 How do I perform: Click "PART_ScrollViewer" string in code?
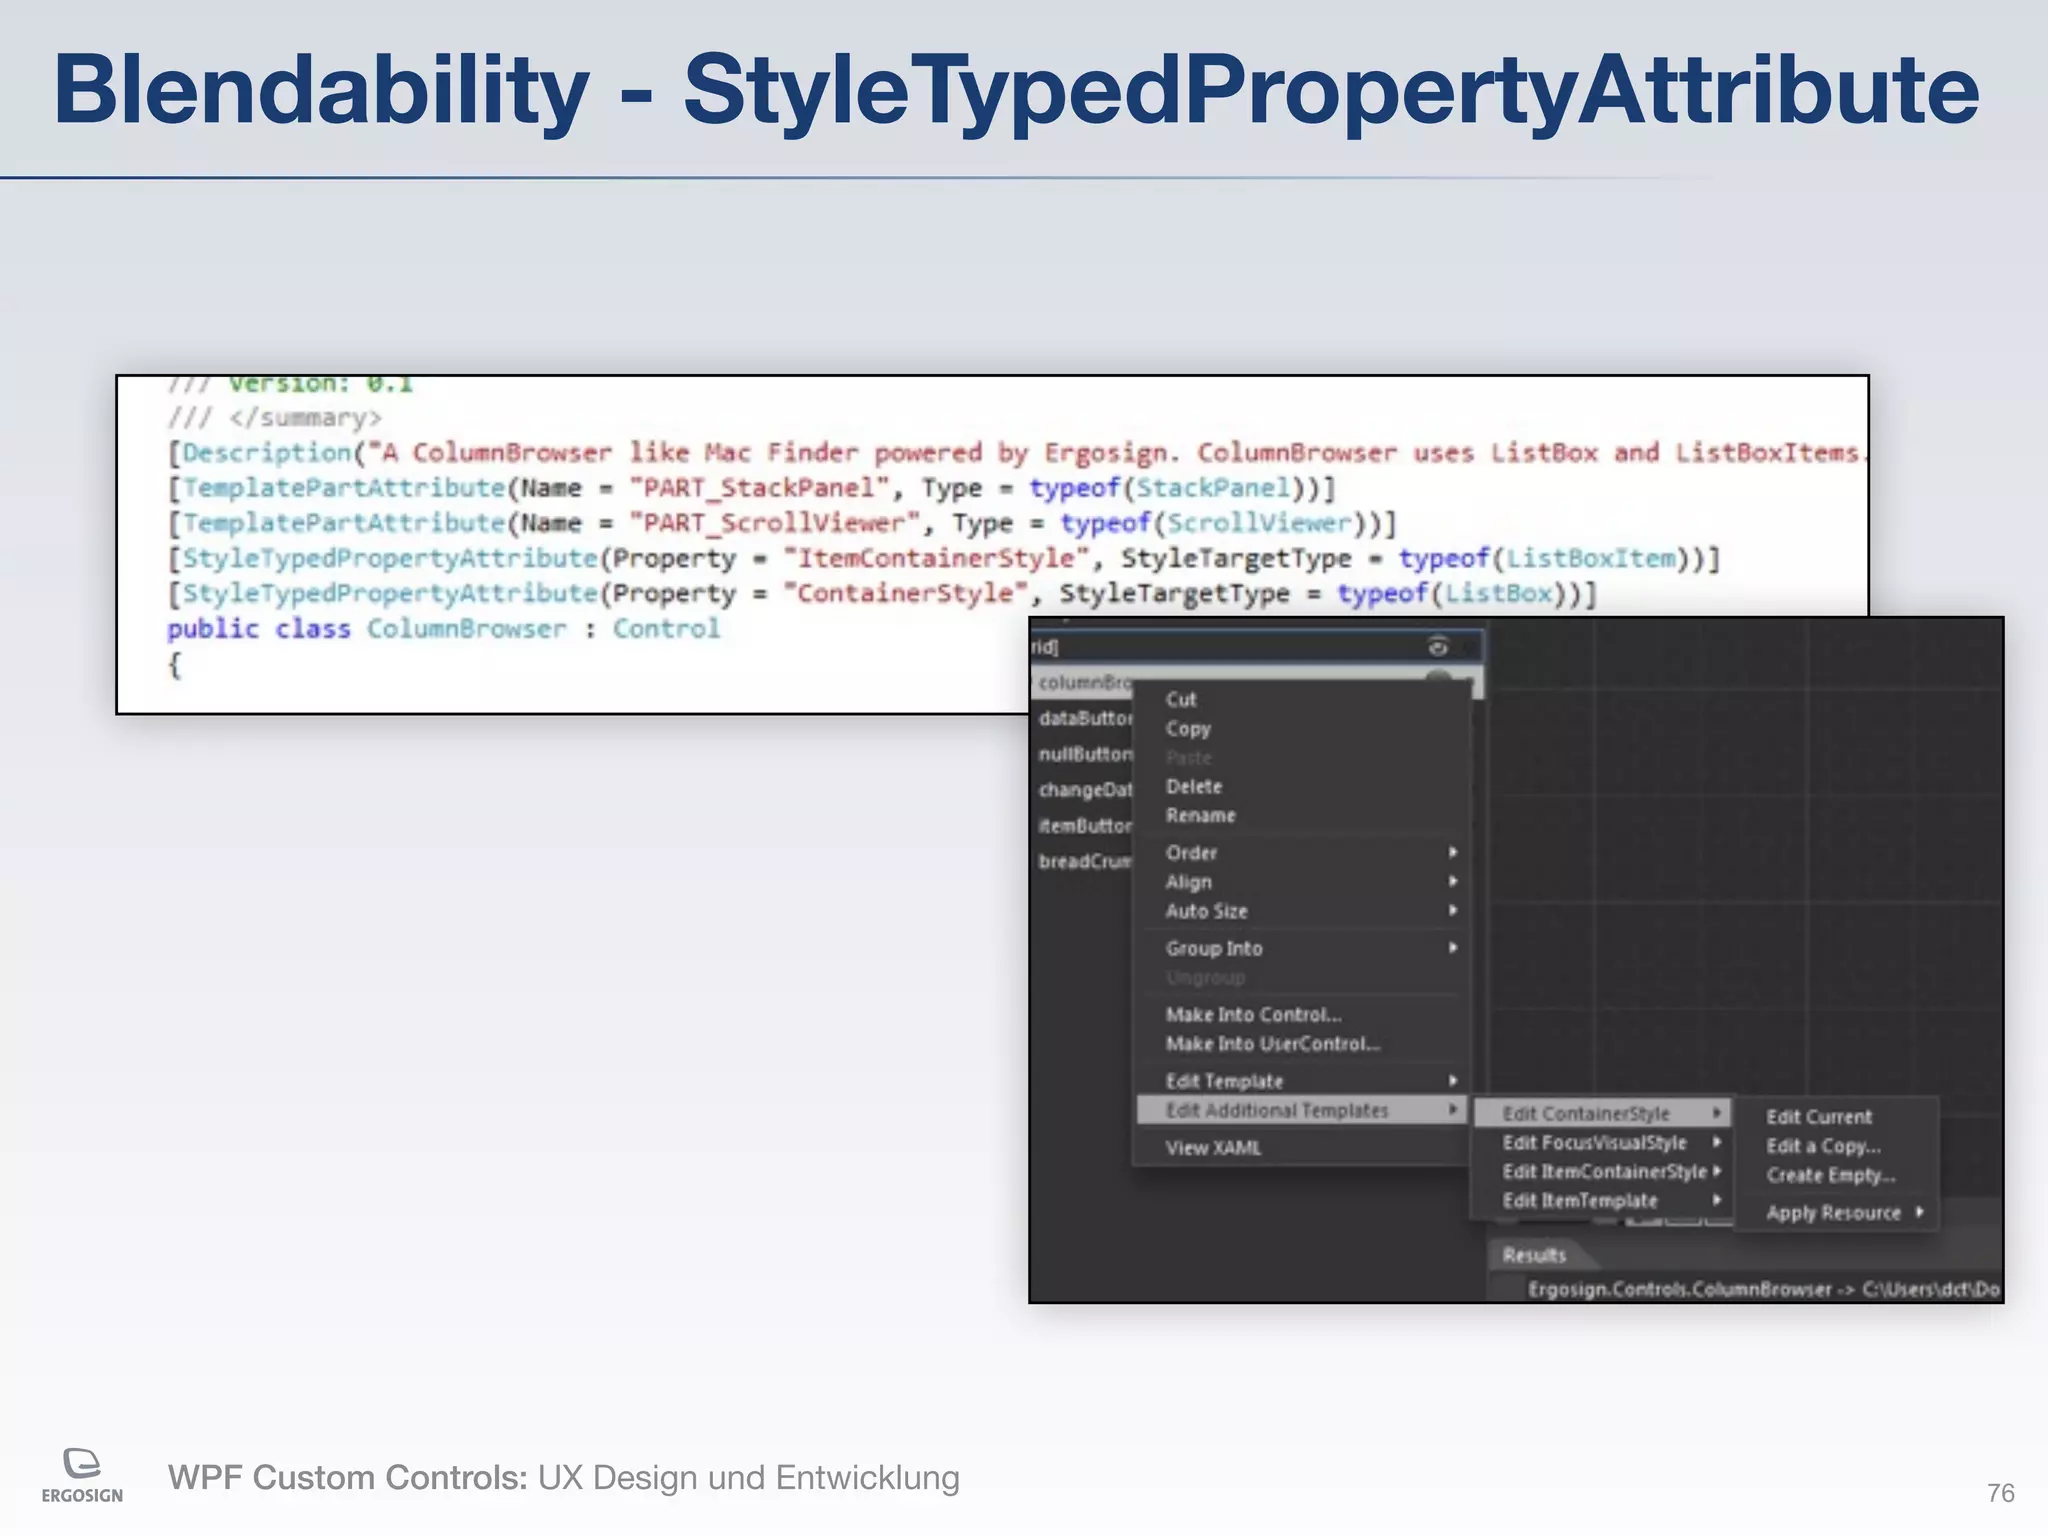coord(775,523)
